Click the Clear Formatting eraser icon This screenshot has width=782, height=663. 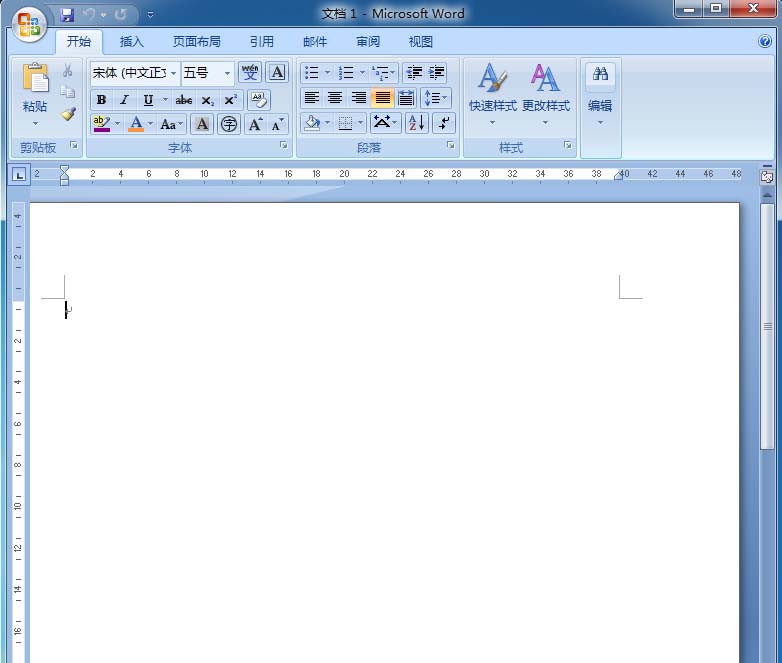tap(259, 100)
